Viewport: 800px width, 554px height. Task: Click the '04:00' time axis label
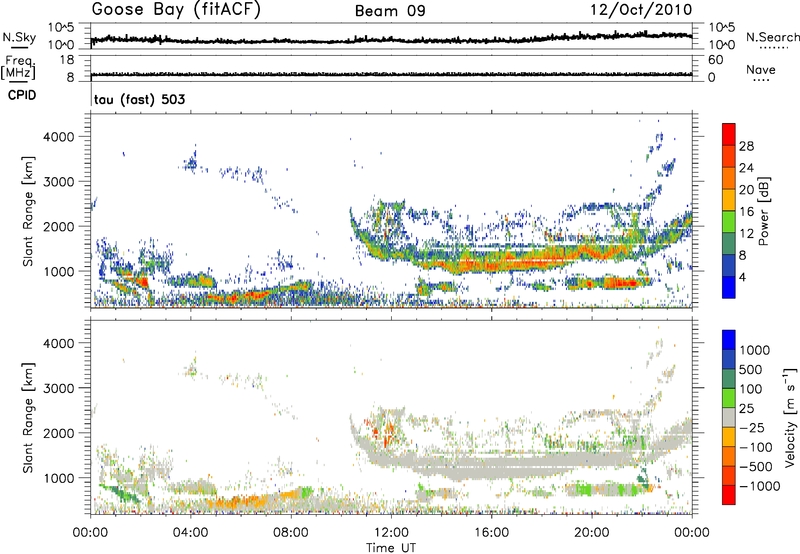coord(191,533)
